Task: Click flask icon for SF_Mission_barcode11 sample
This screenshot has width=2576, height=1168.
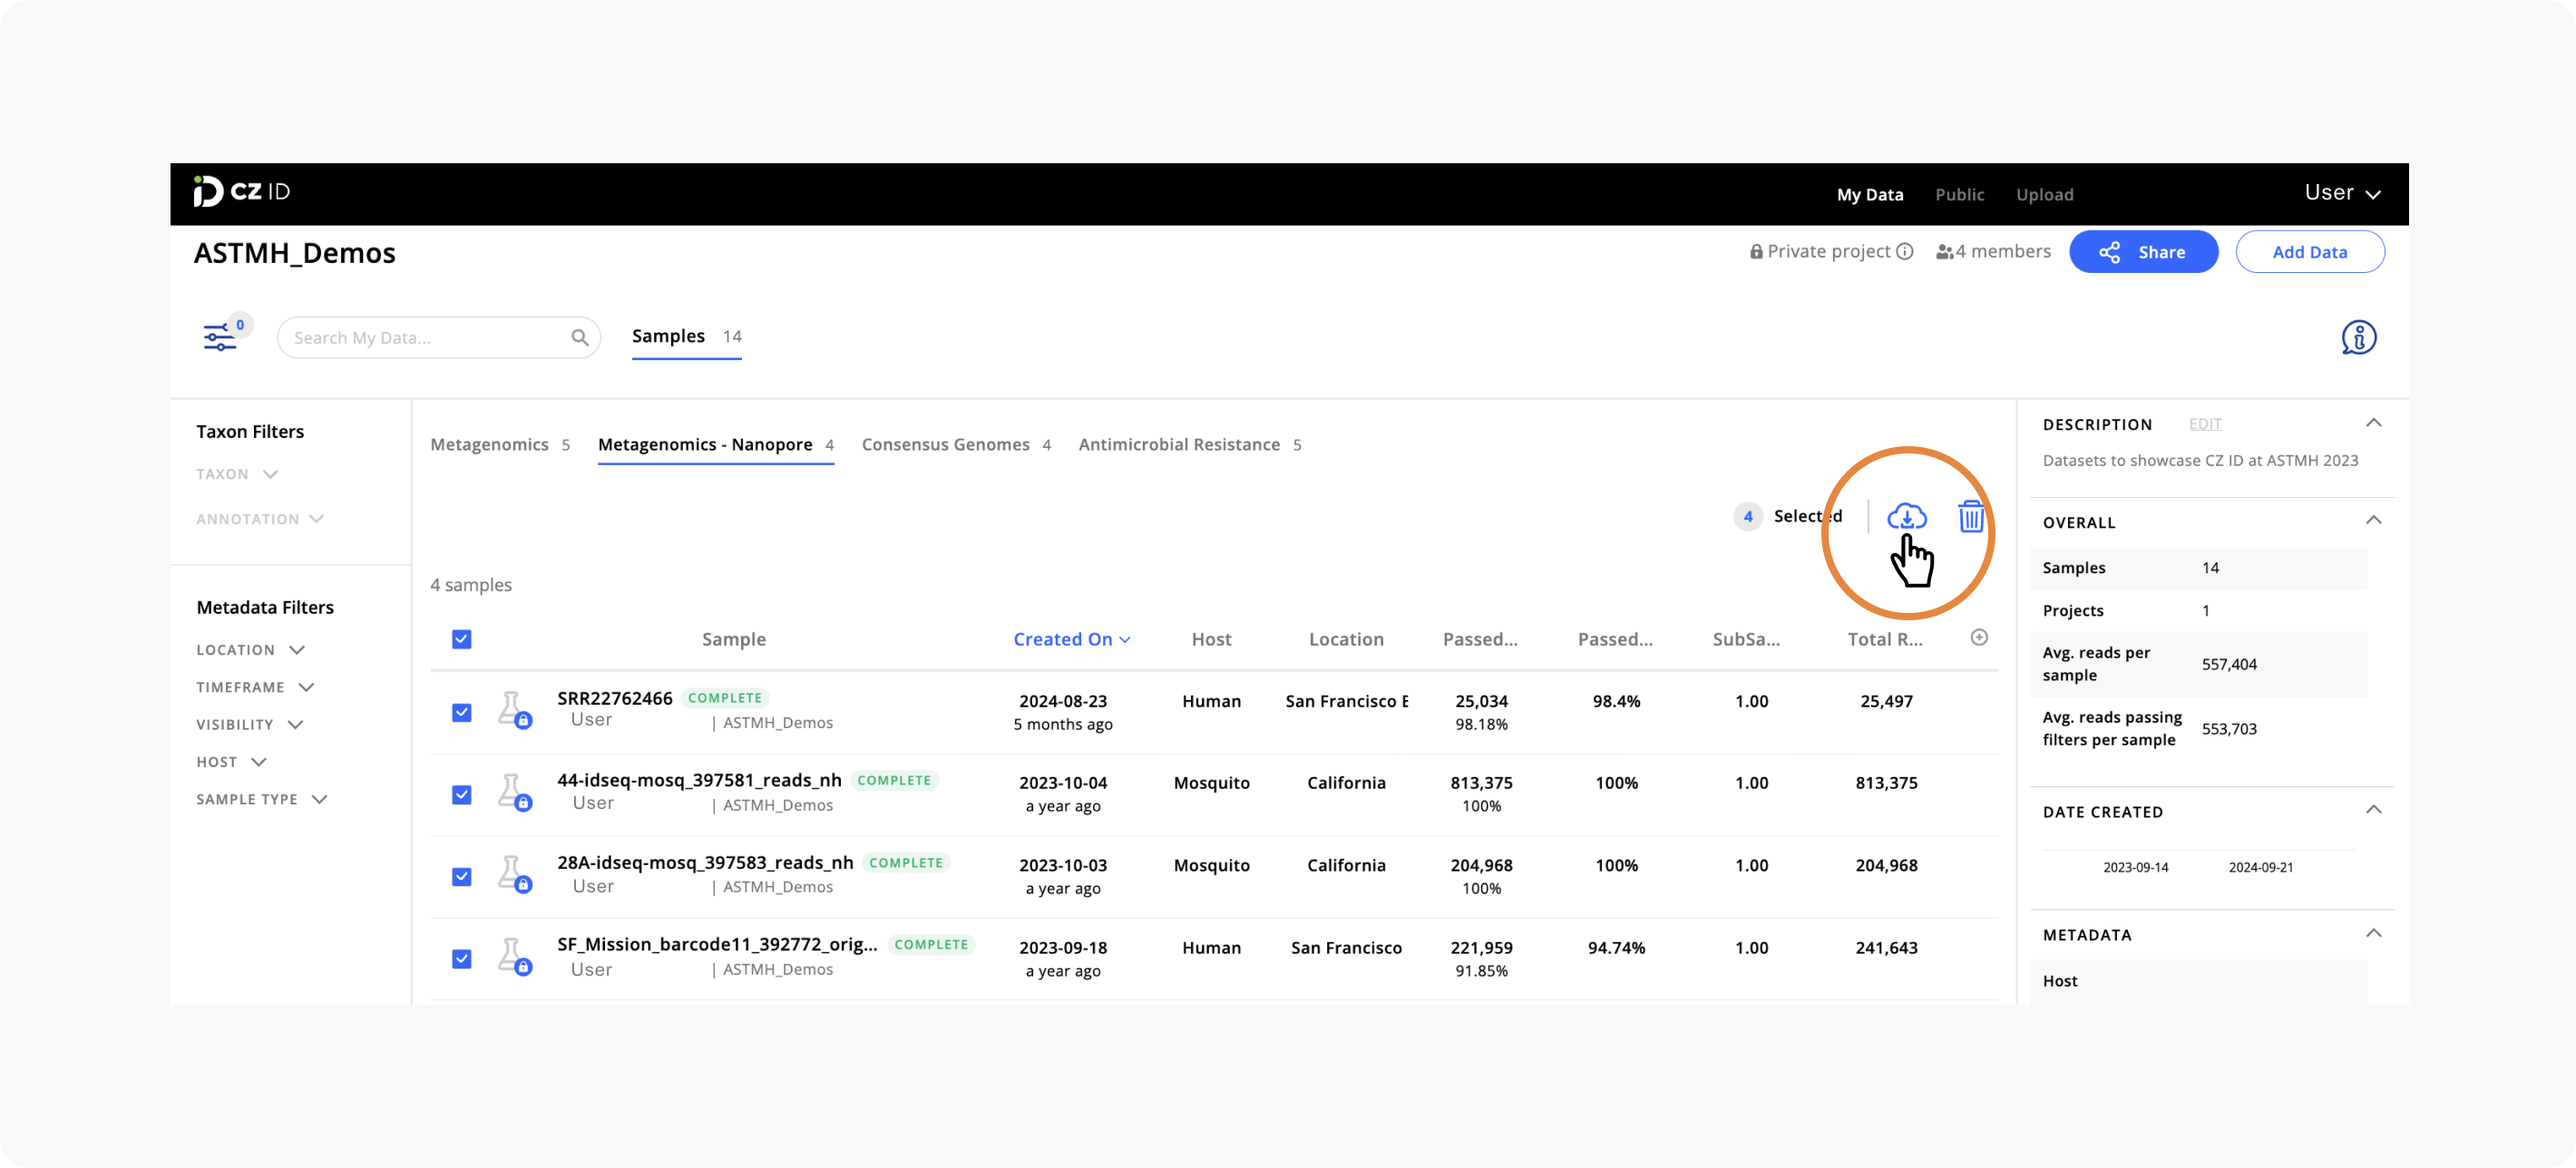Action: (x=513, y=957)
